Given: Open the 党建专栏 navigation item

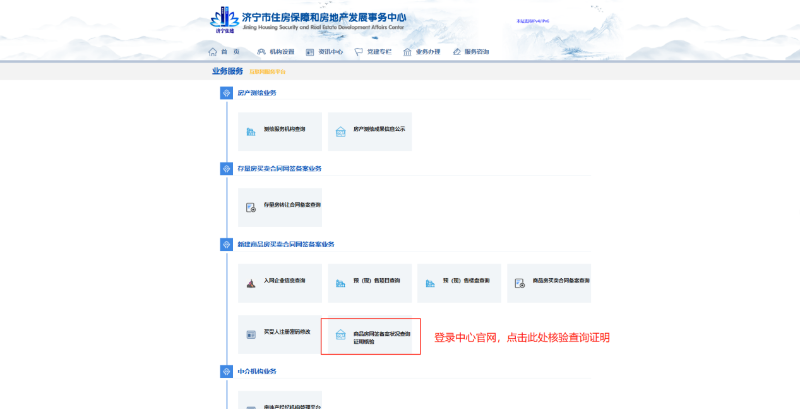Looking at the screenshot, I should 373,51.
